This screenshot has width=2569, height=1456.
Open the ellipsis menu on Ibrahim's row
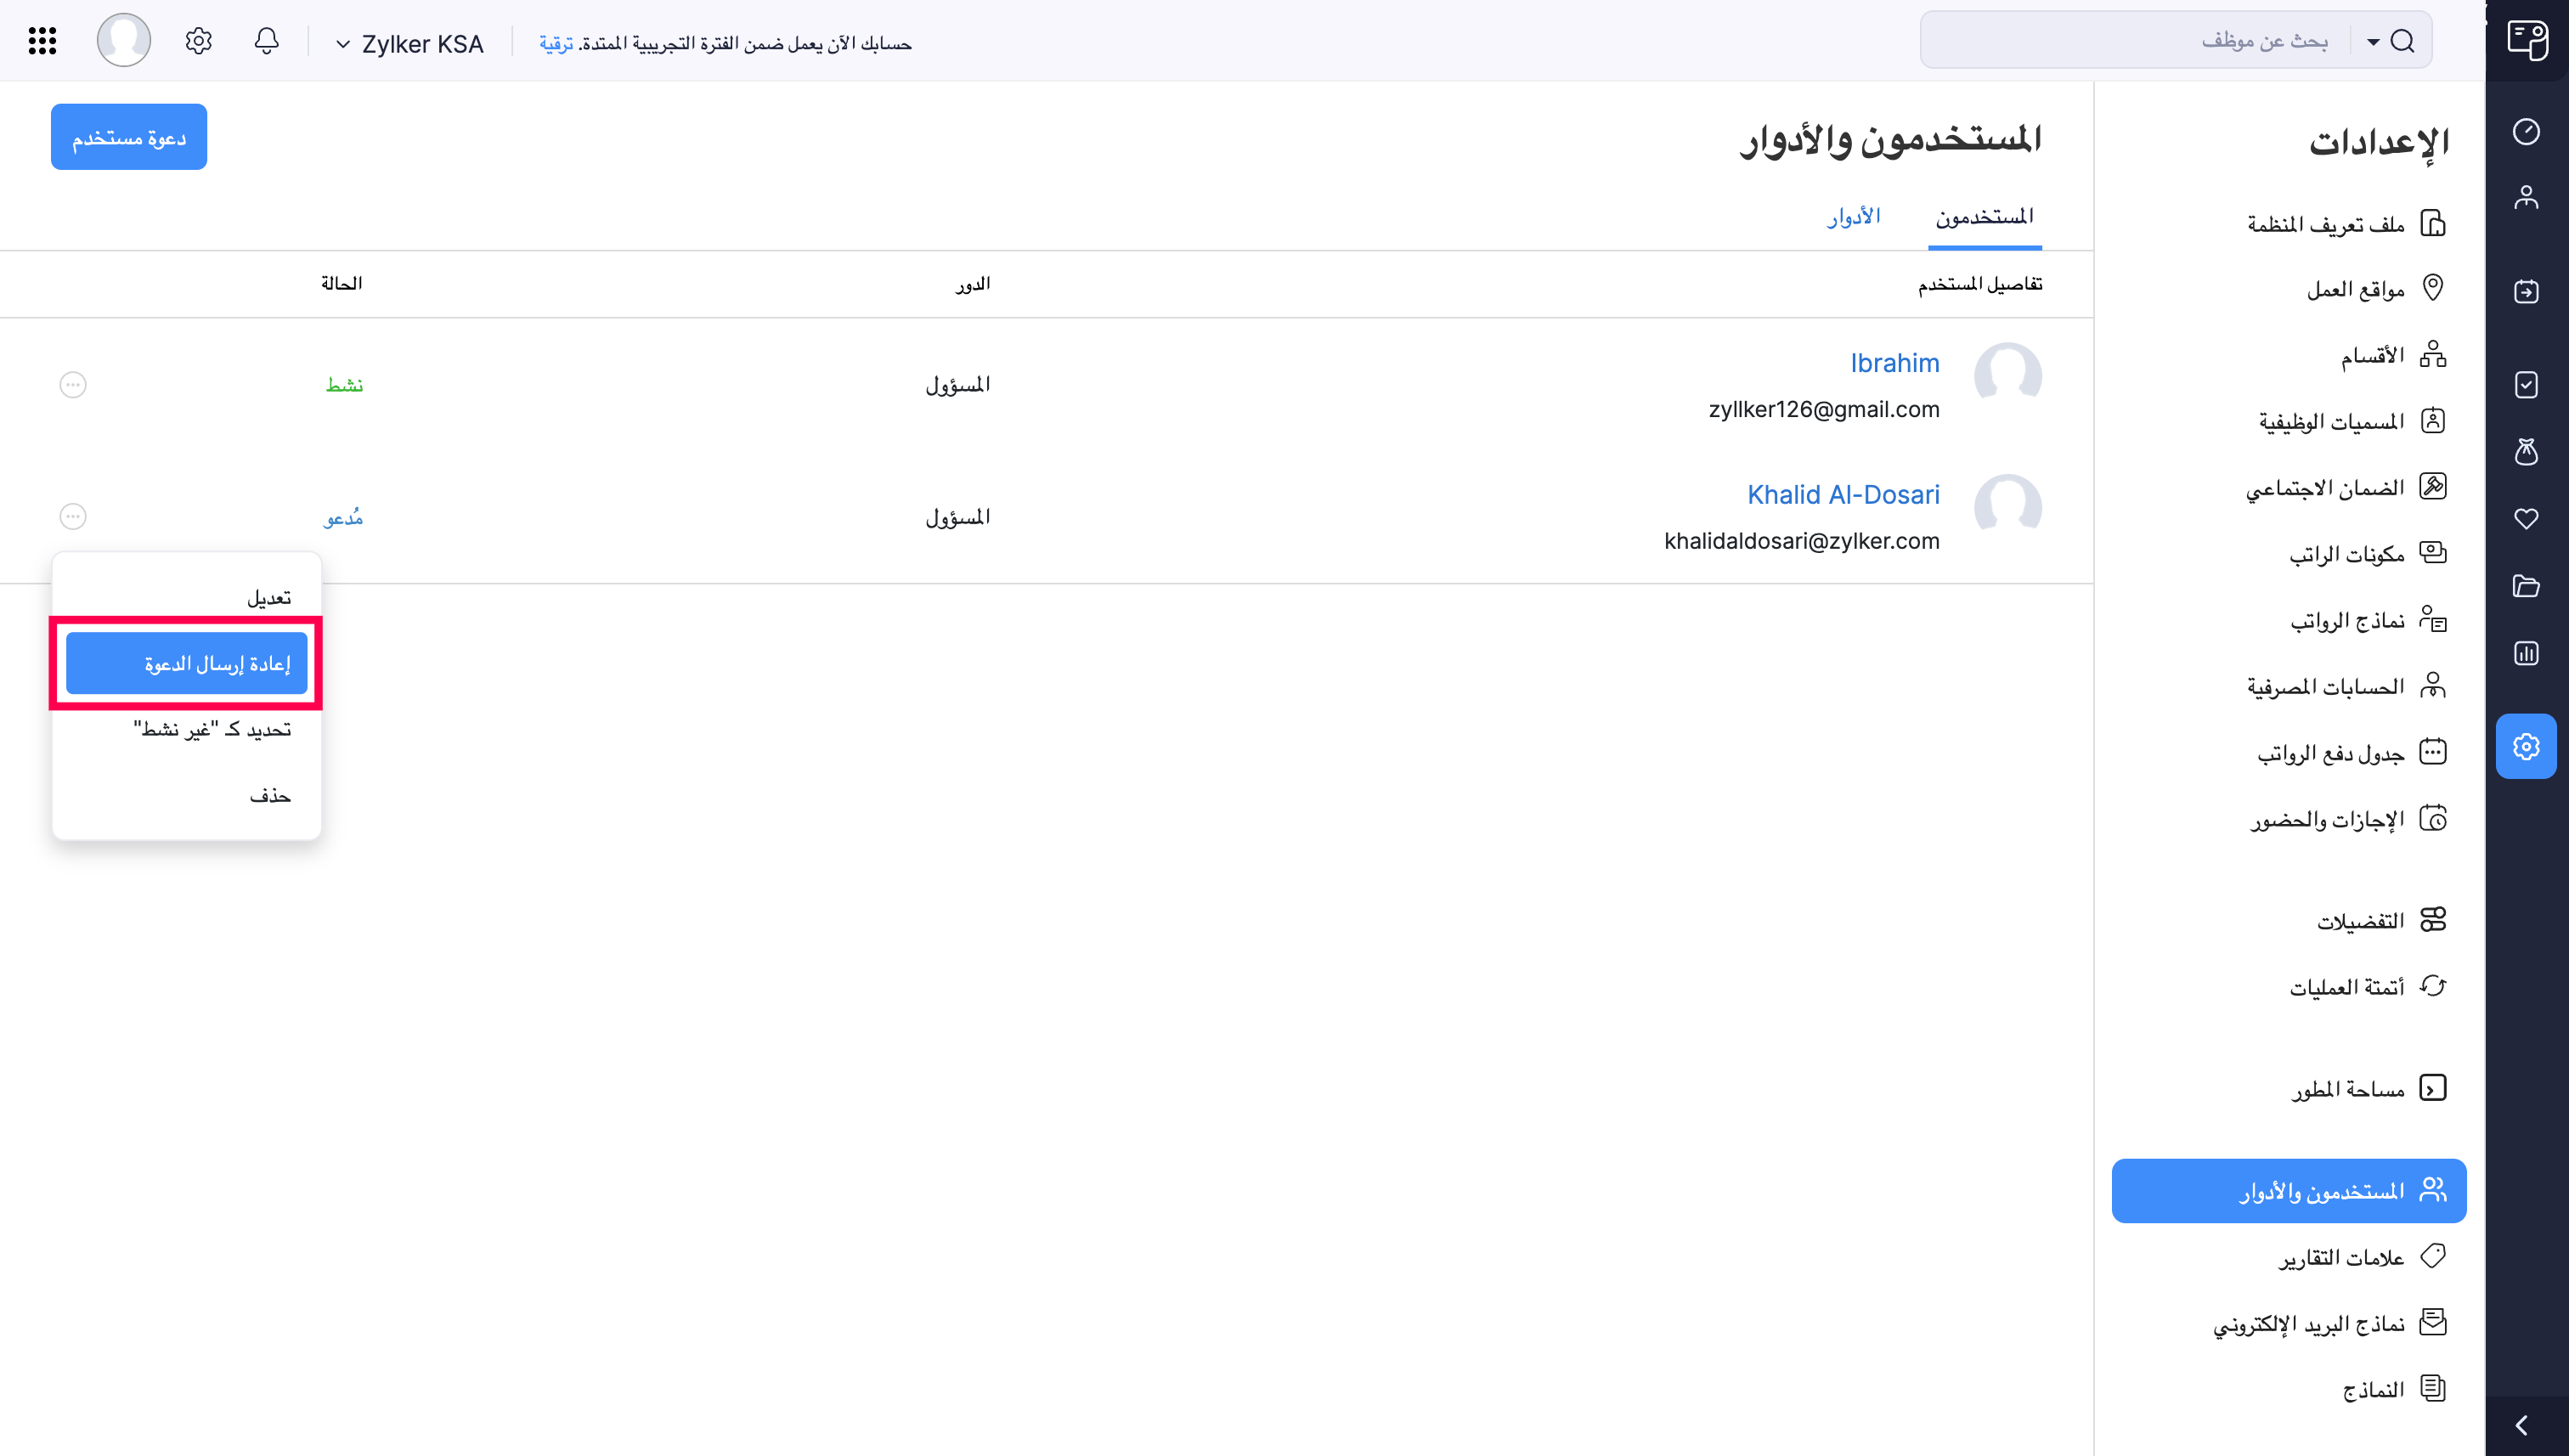tap(72, 384)
